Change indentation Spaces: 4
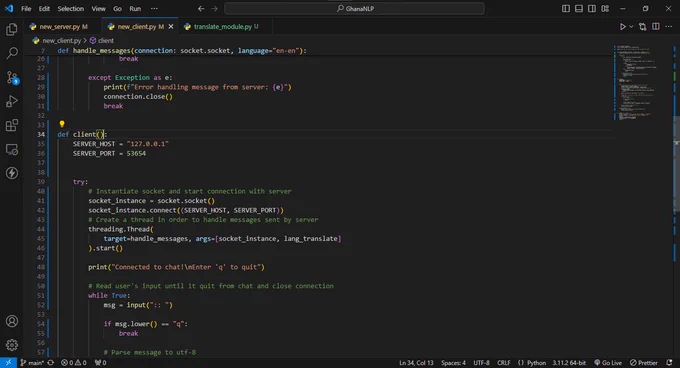Viewport: 680px width, 368px height. [x=453, y=362]
